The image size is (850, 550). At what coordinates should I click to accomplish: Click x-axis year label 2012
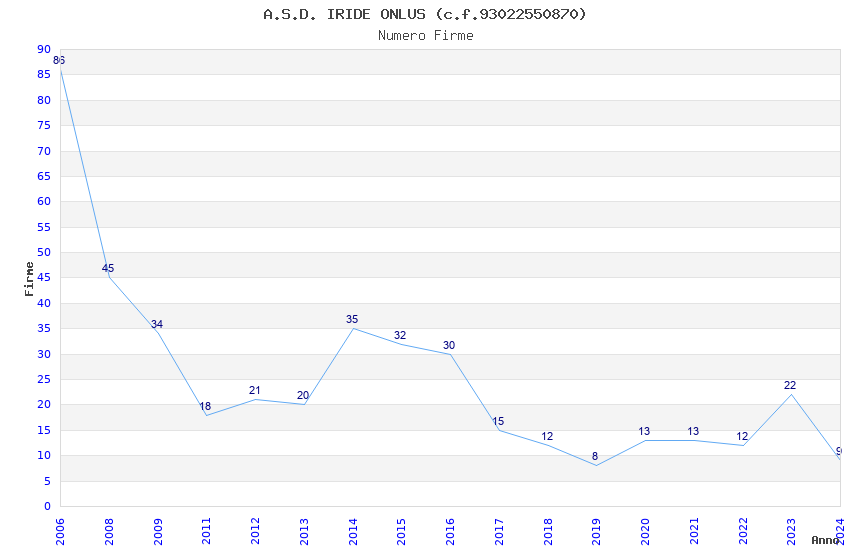pyautogui.click(x=255, y=532)
